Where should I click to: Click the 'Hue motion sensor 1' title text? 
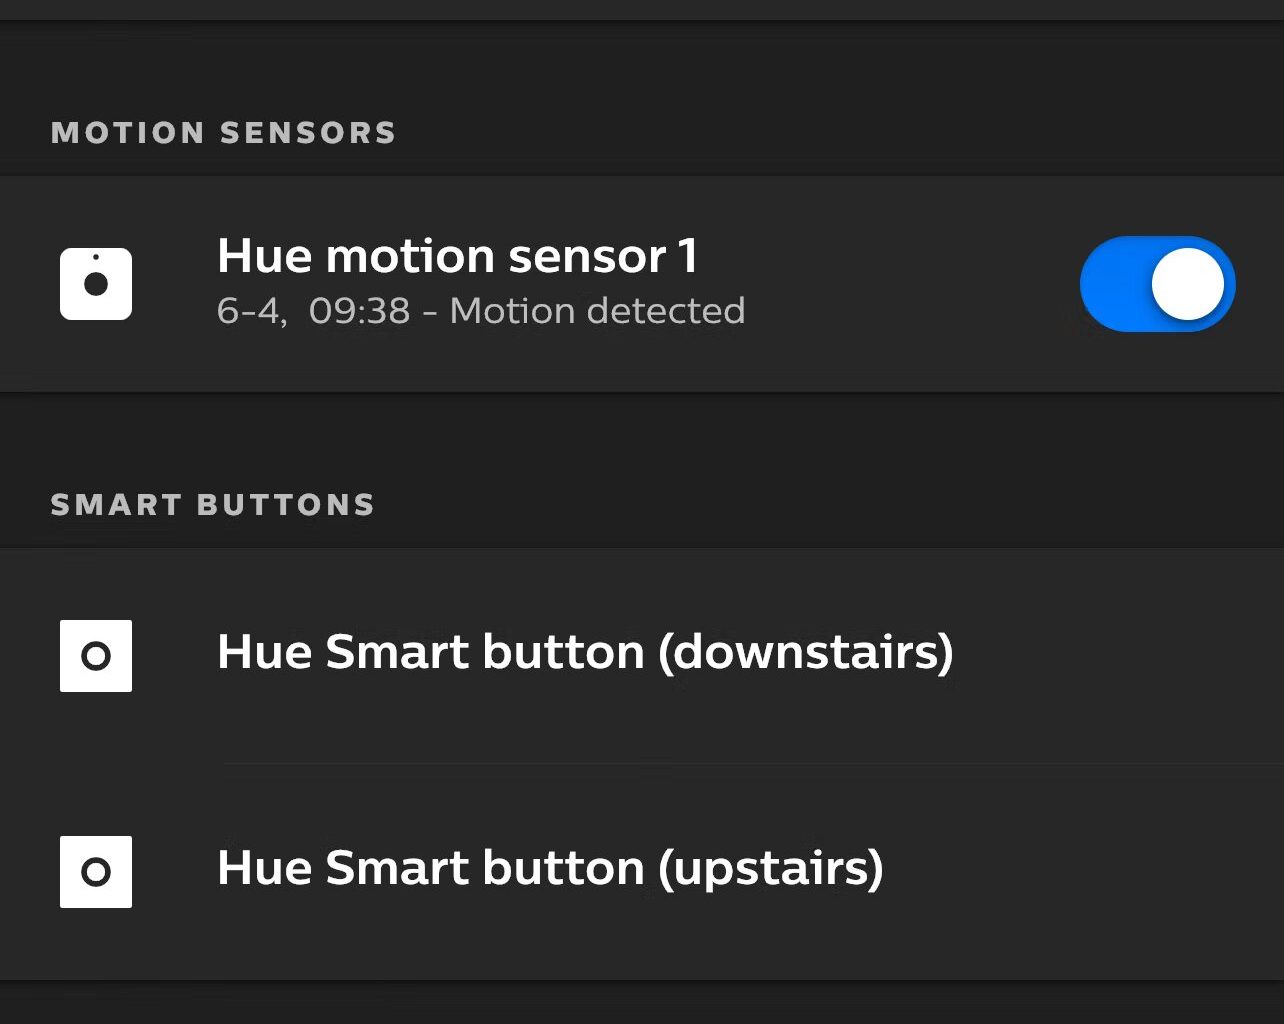pyautogui.click(x=457, y=256)
